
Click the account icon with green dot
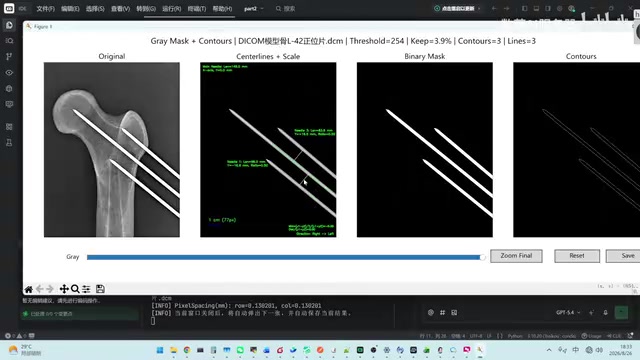(571, 9)
